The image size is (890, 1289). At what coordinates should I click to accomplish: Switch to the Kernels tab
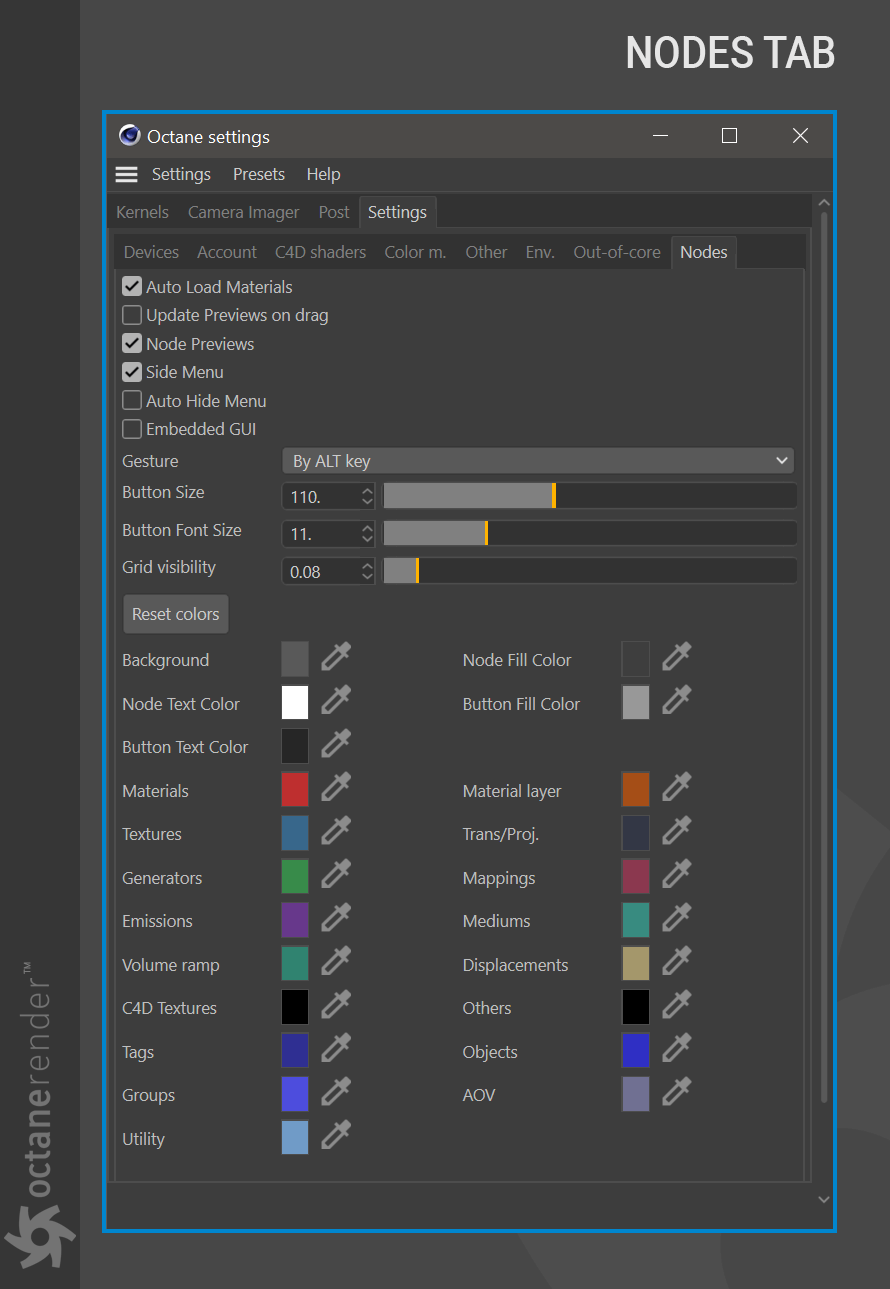click(142, 212)
